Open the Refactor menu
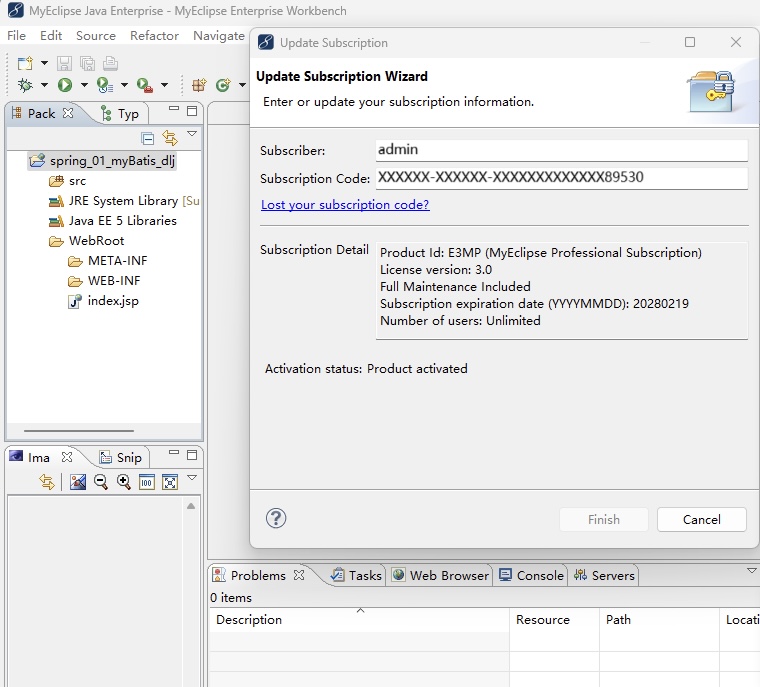 coord(154,36)
